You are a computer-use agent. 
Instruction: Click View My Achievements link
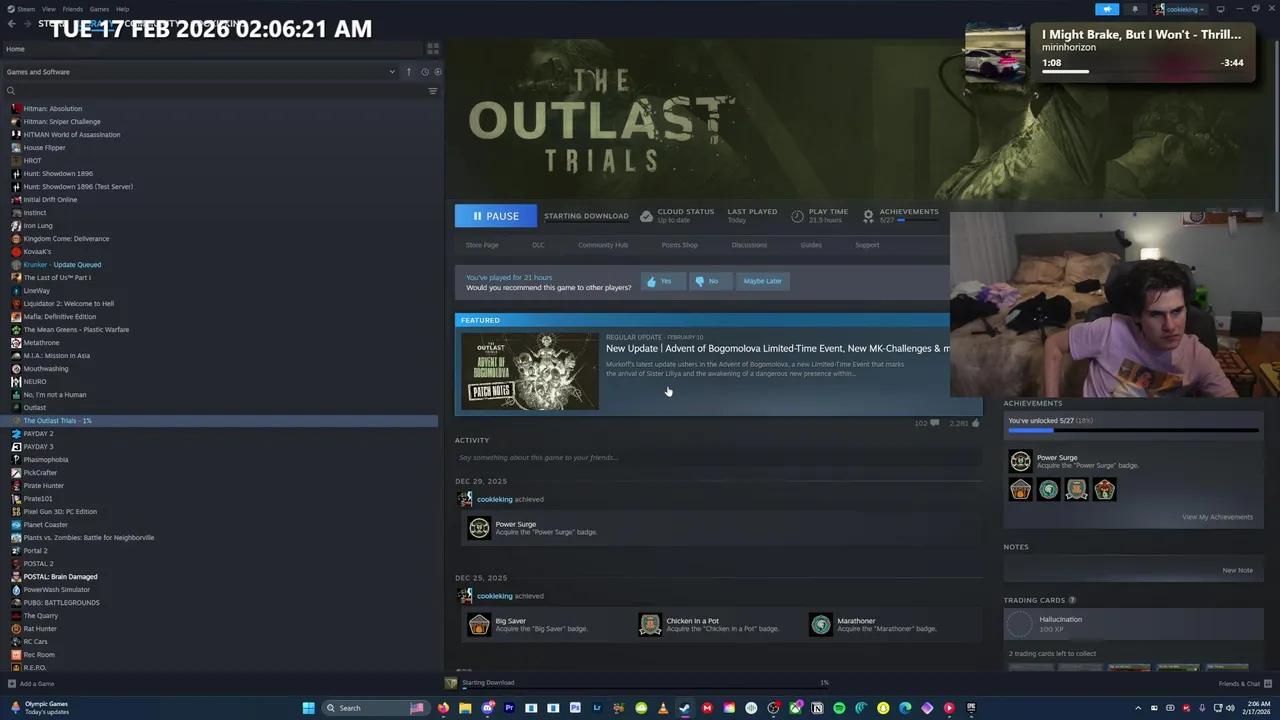(1217, 517)
